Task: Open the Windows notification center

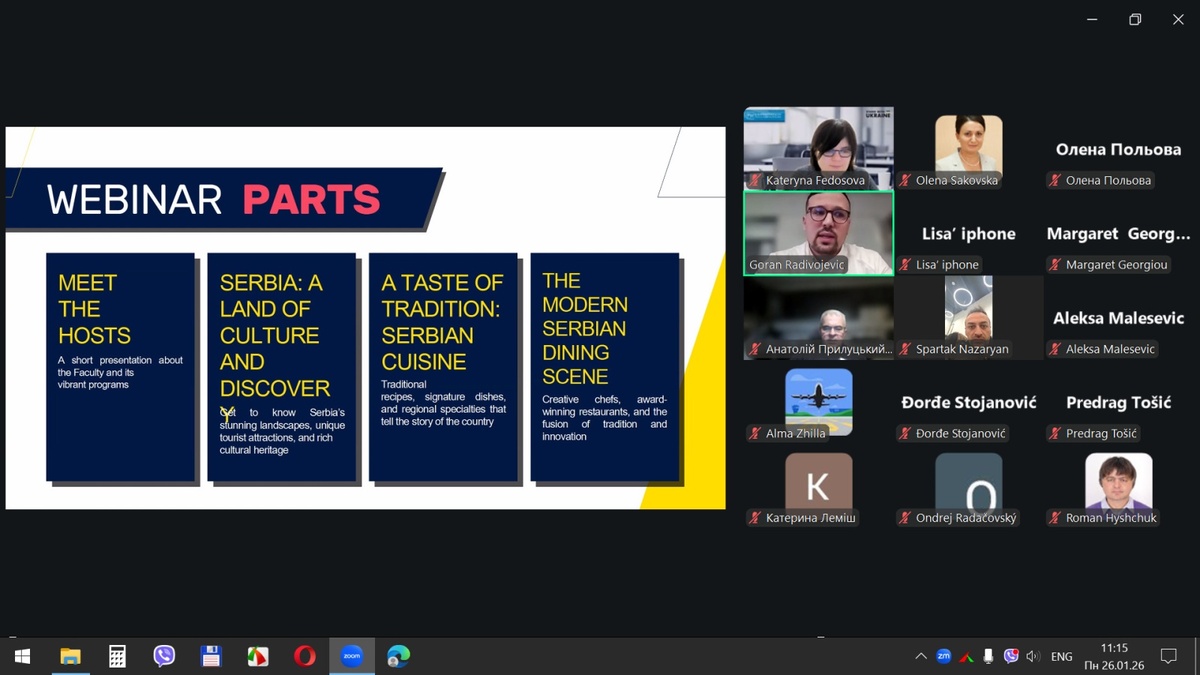Action: pos(1168,656)
